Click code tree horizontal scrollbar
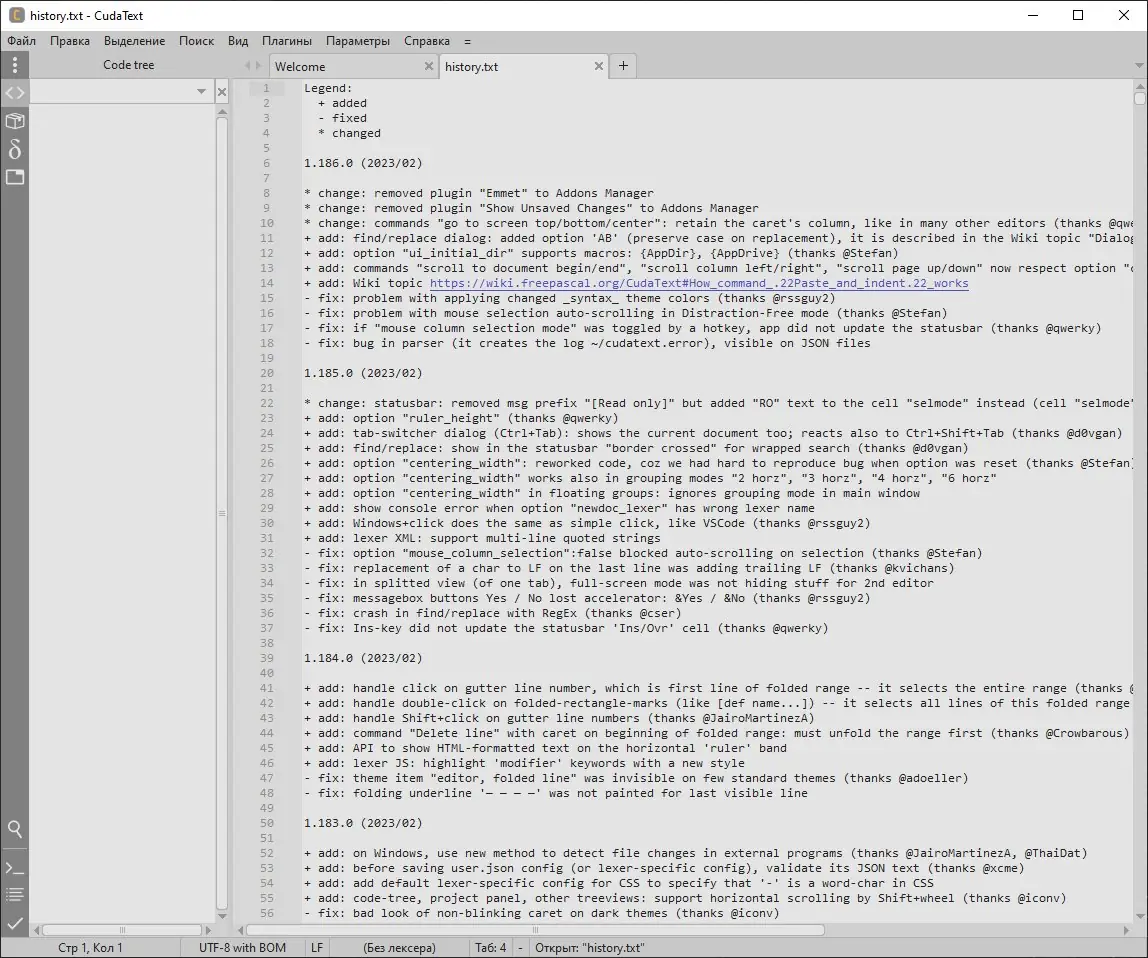 pyautogui.click(x=122, y=930)
